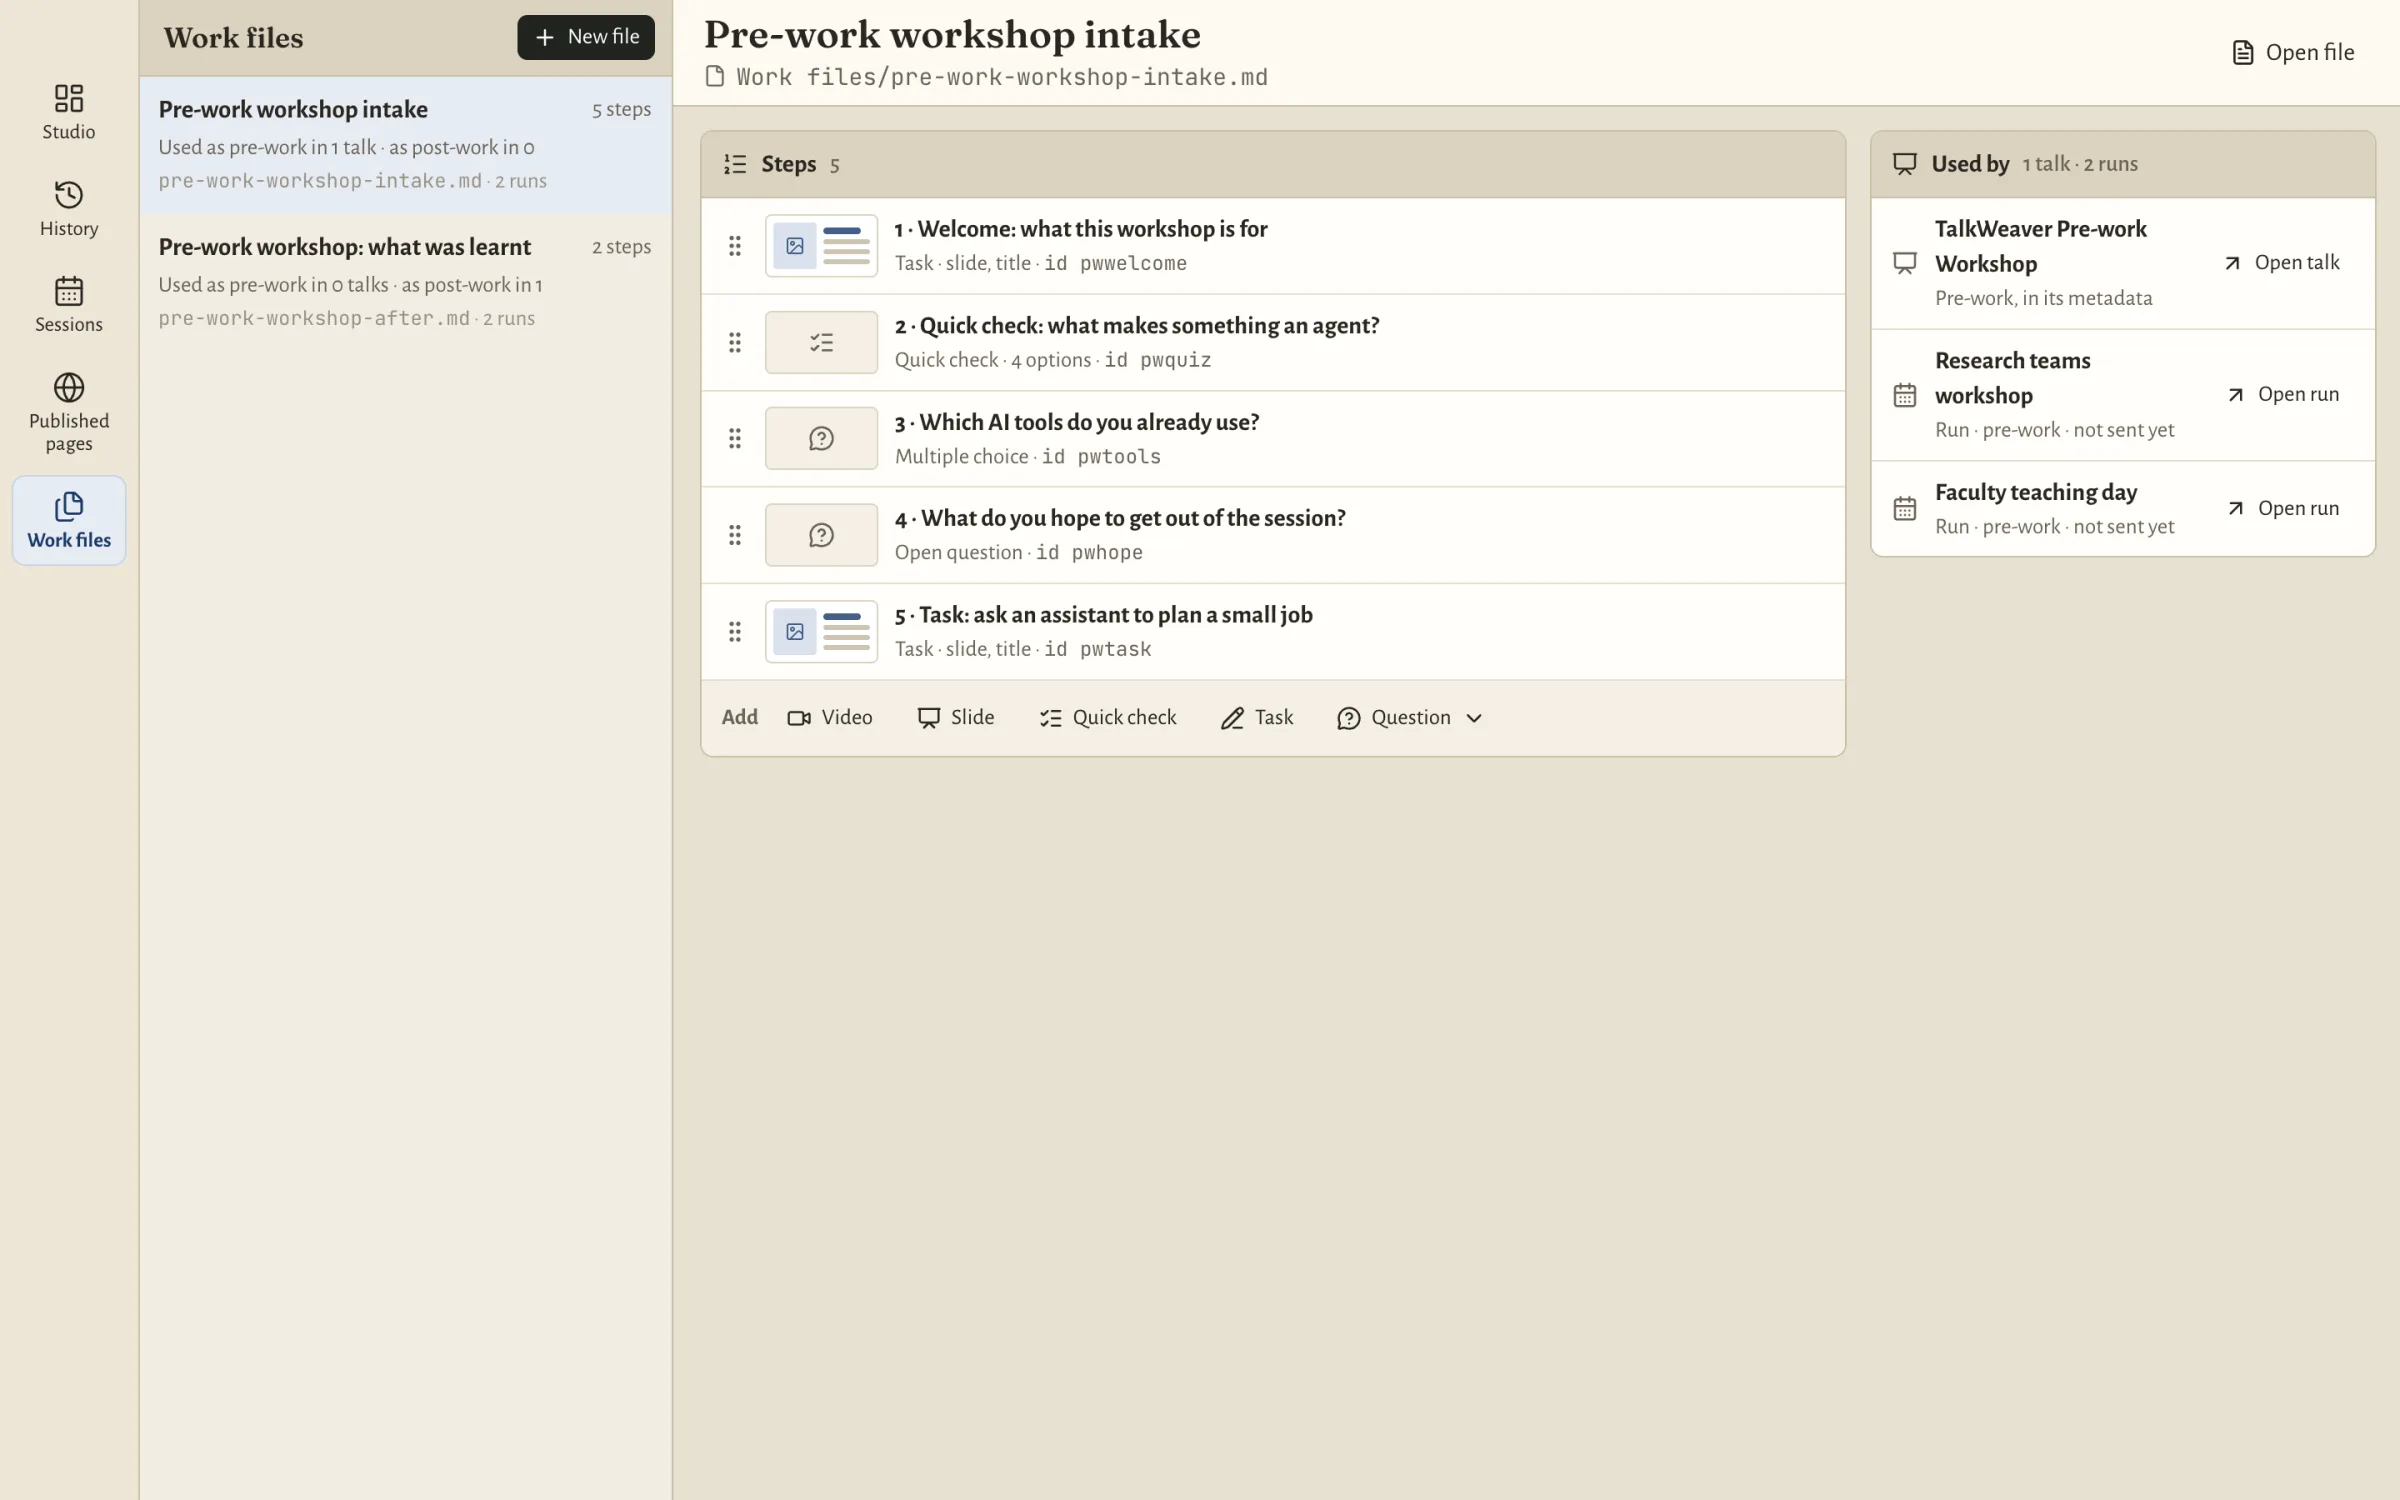
Task: Click drag handle of step 2 Quick check
Action: 735,342
